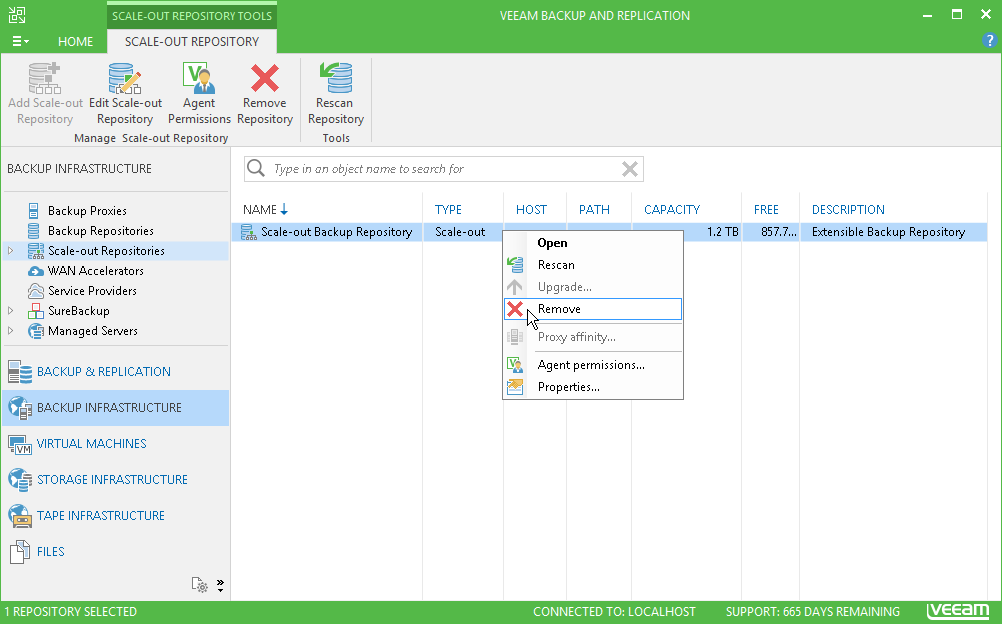Select Backup Repositories in the tree

click(x=100, y=230)
